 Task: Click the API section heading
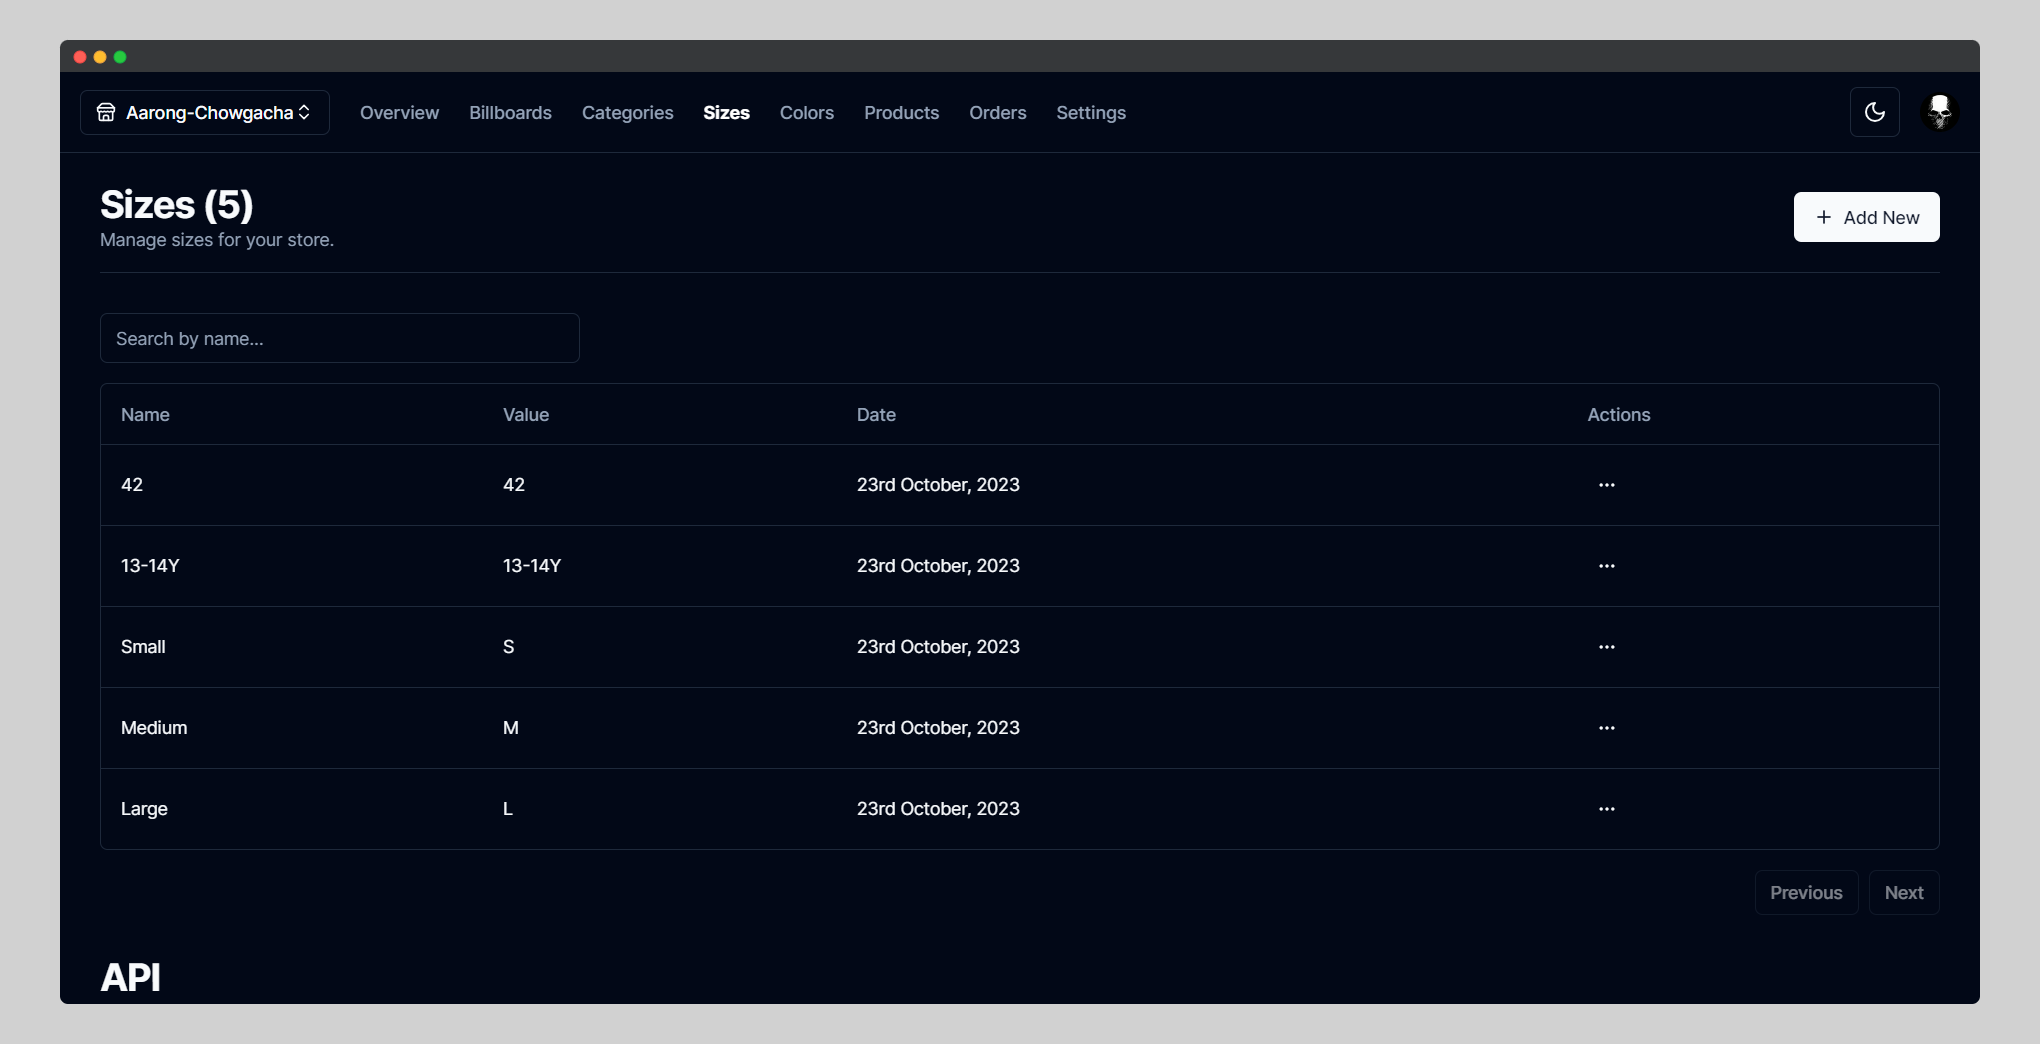tap(130, 977)
